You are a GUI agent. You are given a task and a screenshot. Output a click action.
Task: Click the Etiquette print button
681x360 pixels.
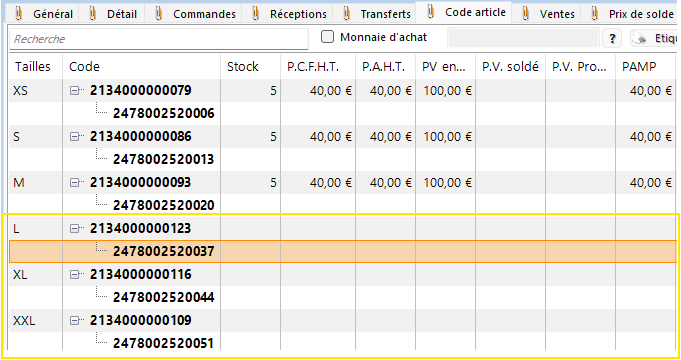pyautogui.click(x=654, y=39)
